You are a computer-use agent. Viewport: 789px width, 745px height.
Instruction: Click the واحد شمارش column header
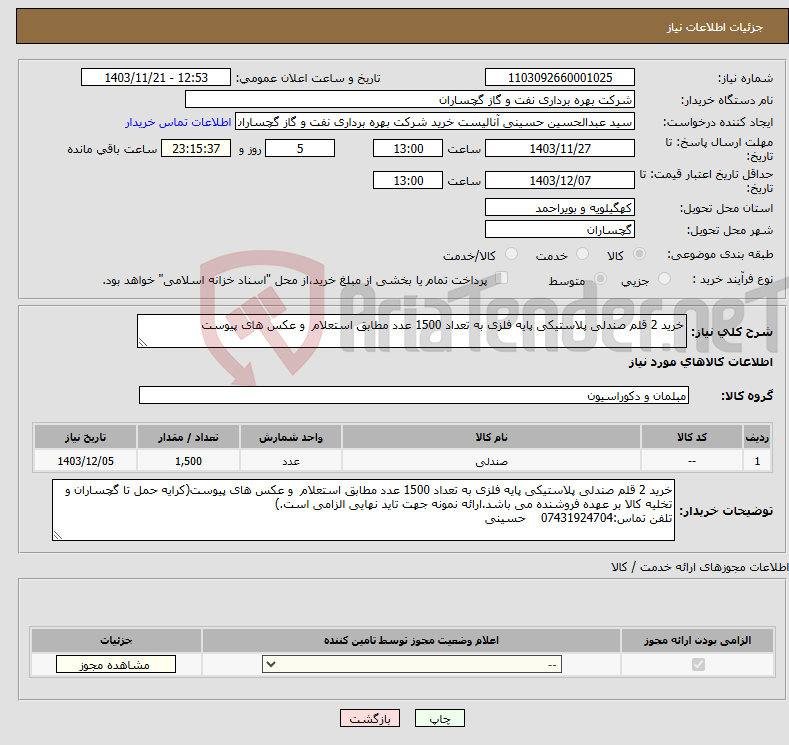pos(291,437)
